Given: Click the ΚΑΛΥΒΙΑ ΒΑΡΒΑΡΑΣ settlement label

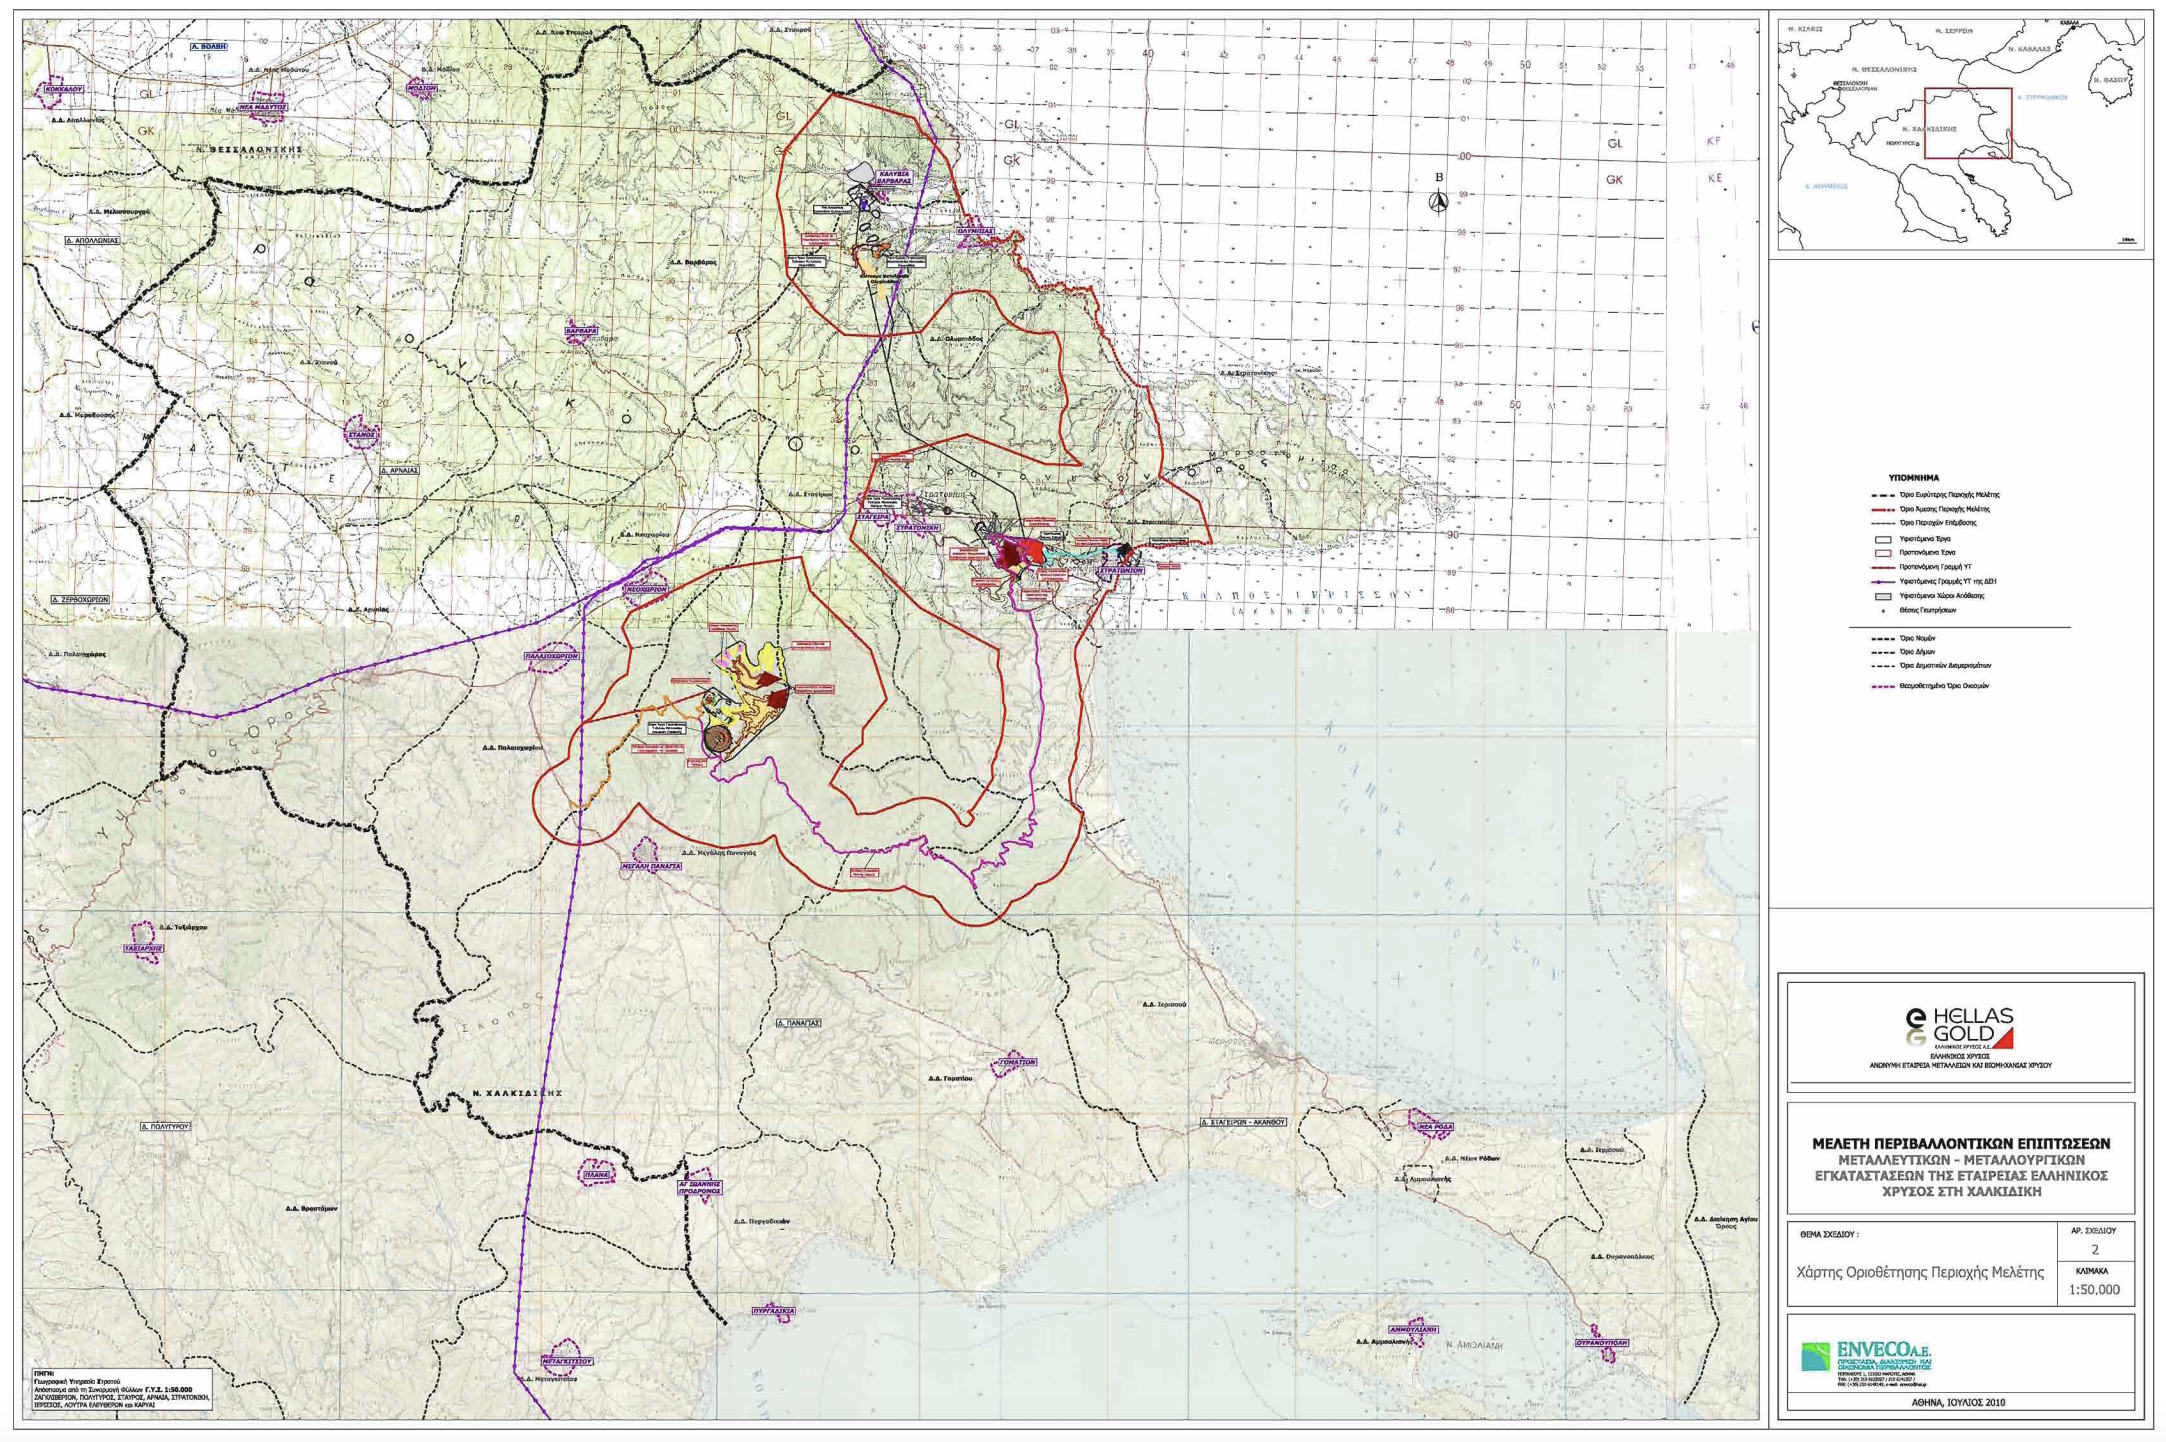Looking at the screenshot, I should [894, 177].
